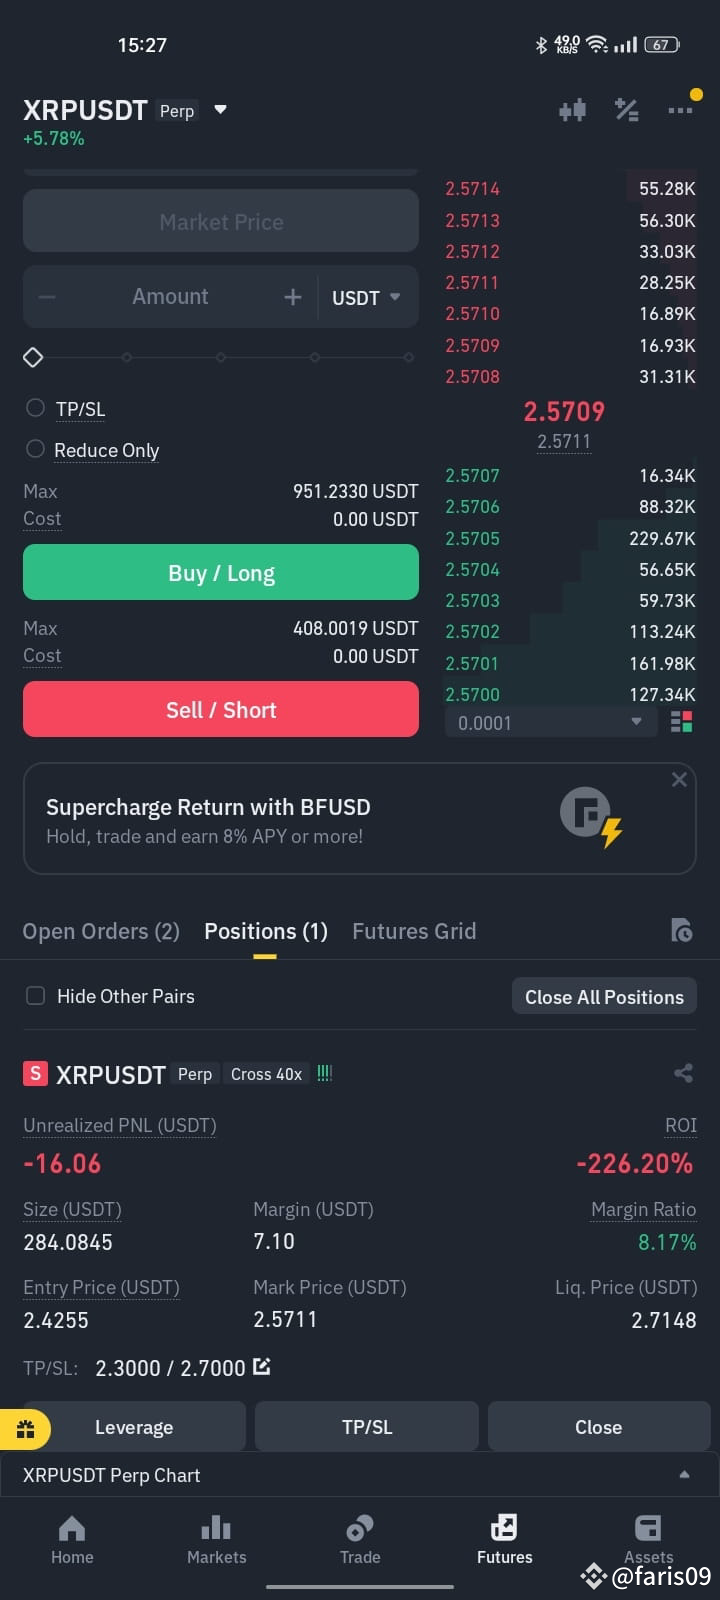Switch to the Open Orders (2) tab
This screenshot has height=1600, width=720.
(101, 931)
